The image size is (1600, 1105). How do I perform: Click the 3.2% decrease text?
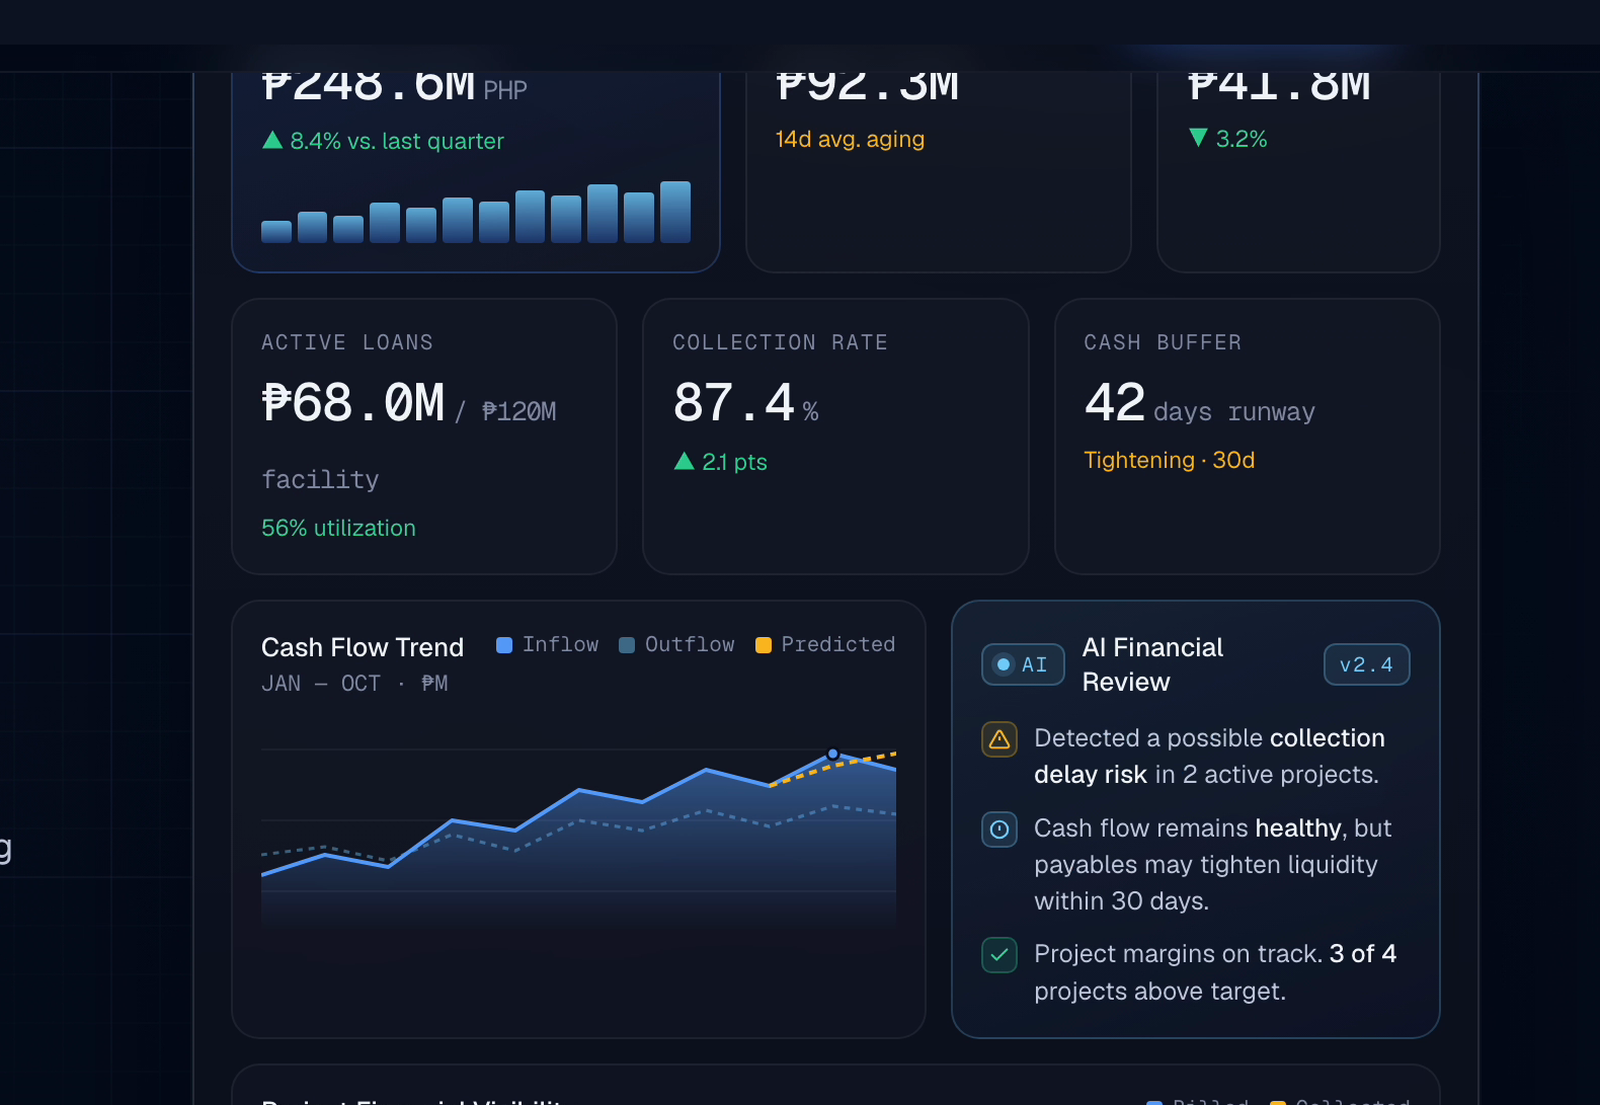(1241, 139)
